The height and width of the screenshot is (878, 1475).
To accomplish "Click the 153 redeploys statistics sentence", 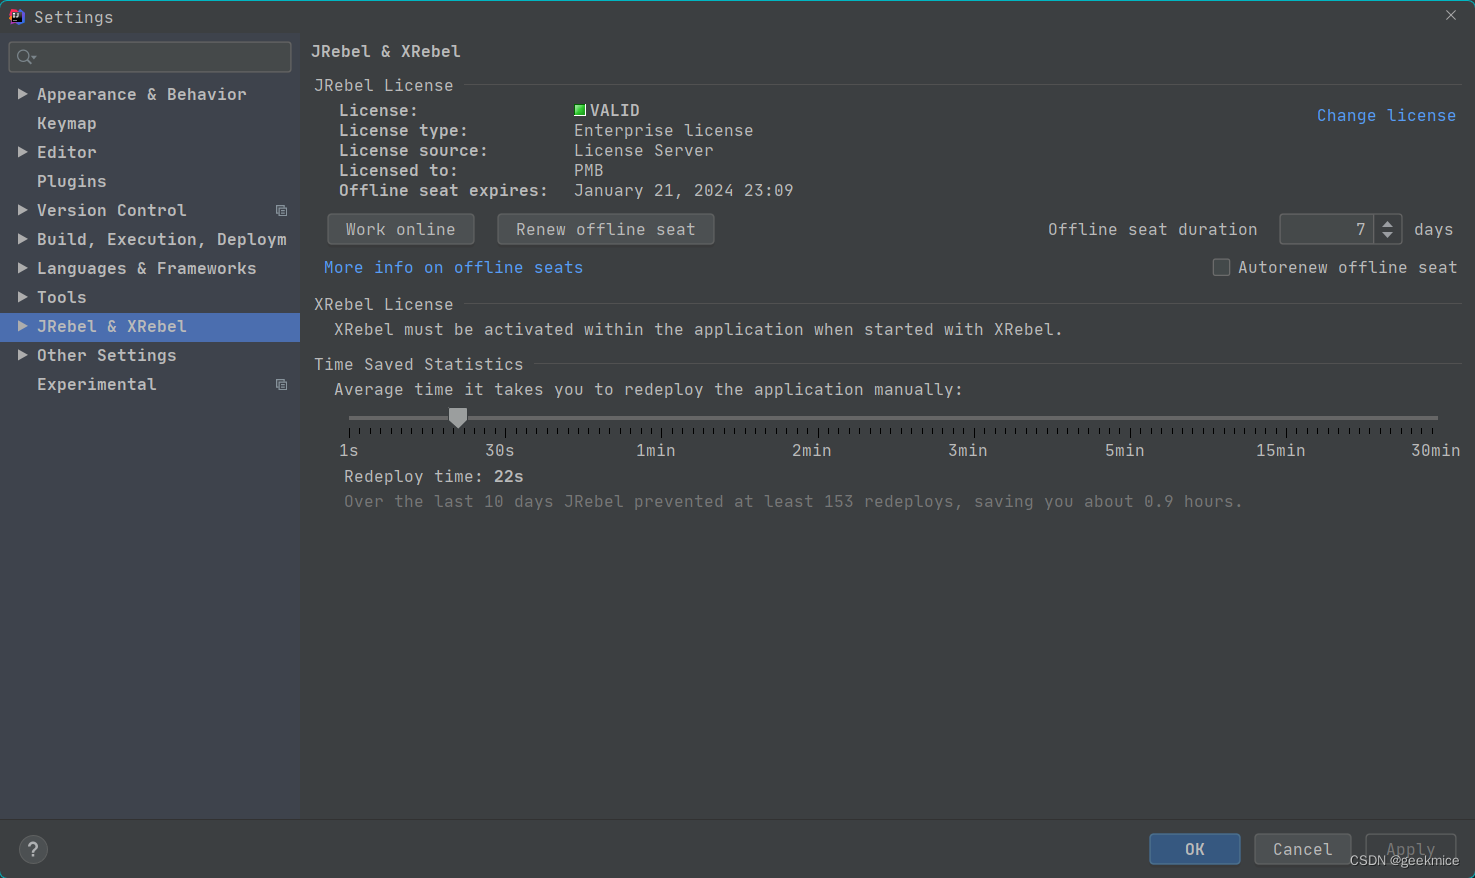I will point(793,501).
